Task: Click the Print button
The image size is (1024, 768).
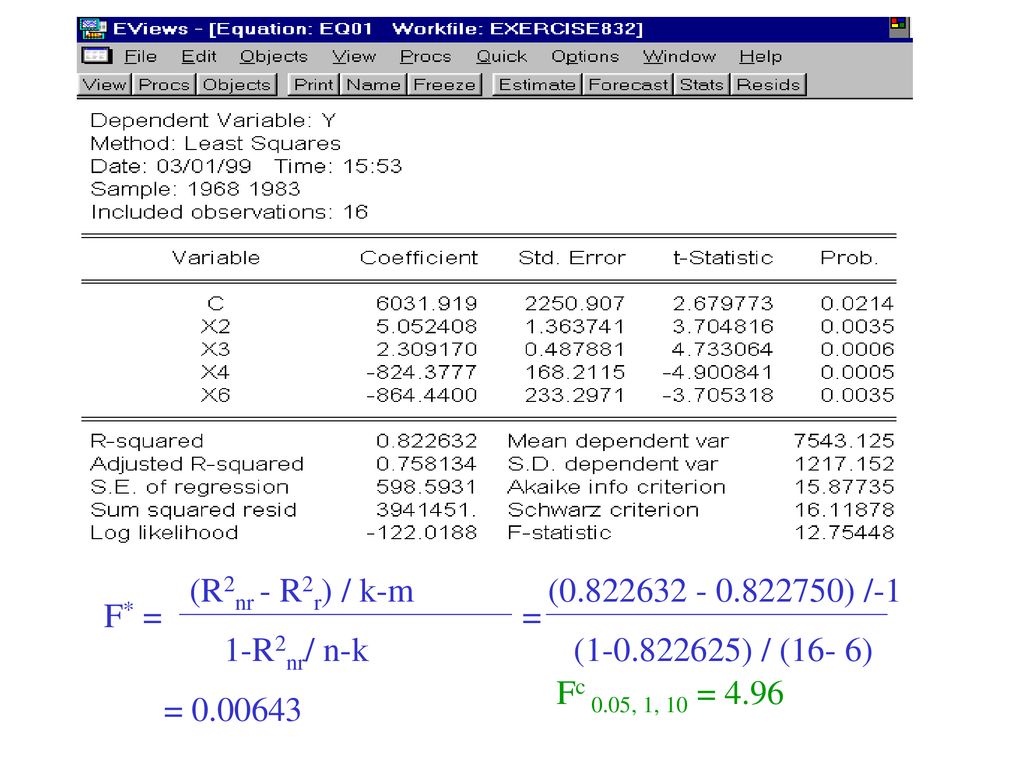Action: [313, 85]
